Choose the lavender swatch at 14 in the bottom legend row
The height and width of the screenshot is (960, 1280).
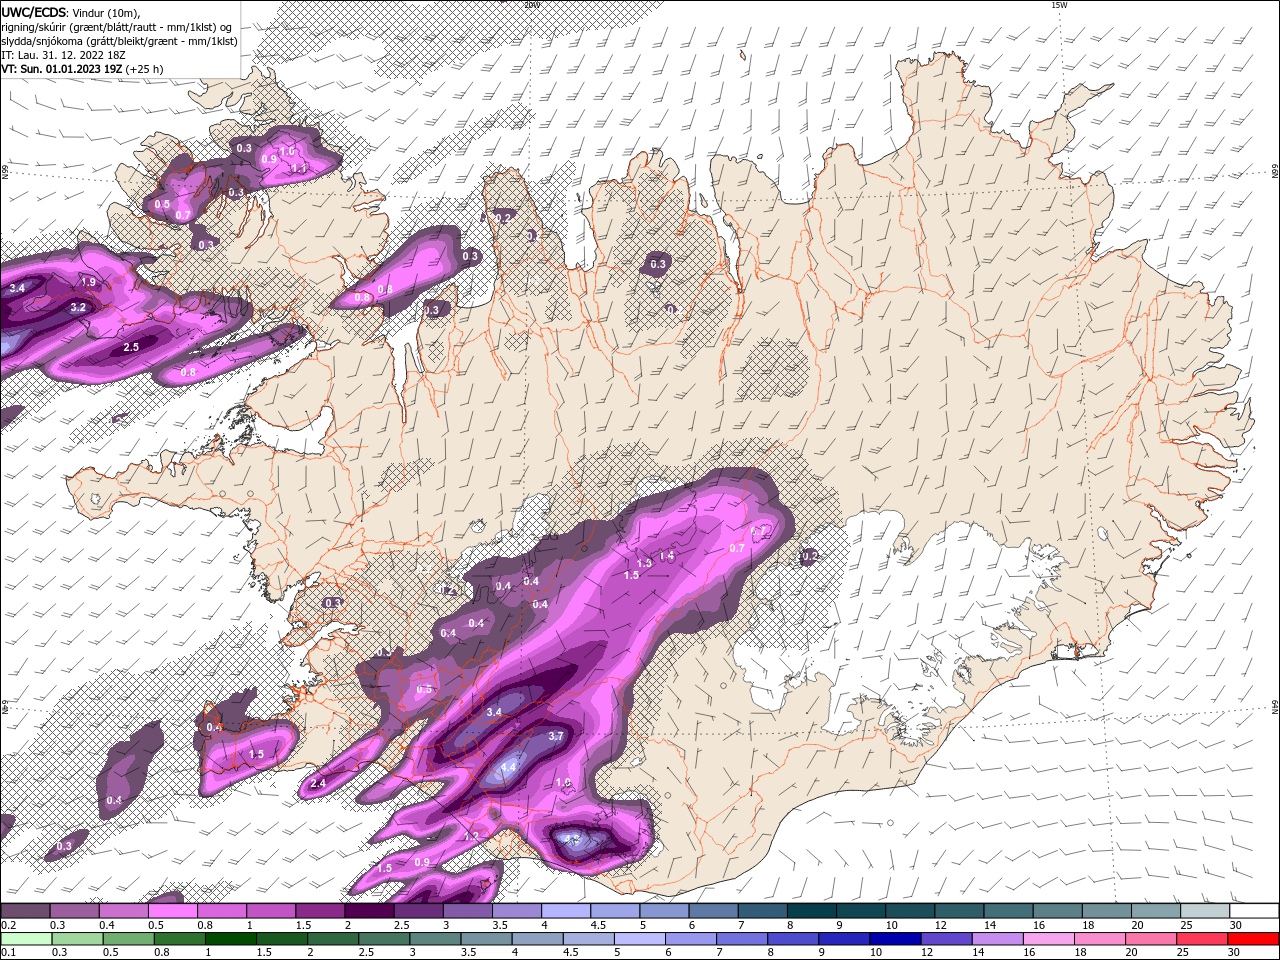[998, 939]
